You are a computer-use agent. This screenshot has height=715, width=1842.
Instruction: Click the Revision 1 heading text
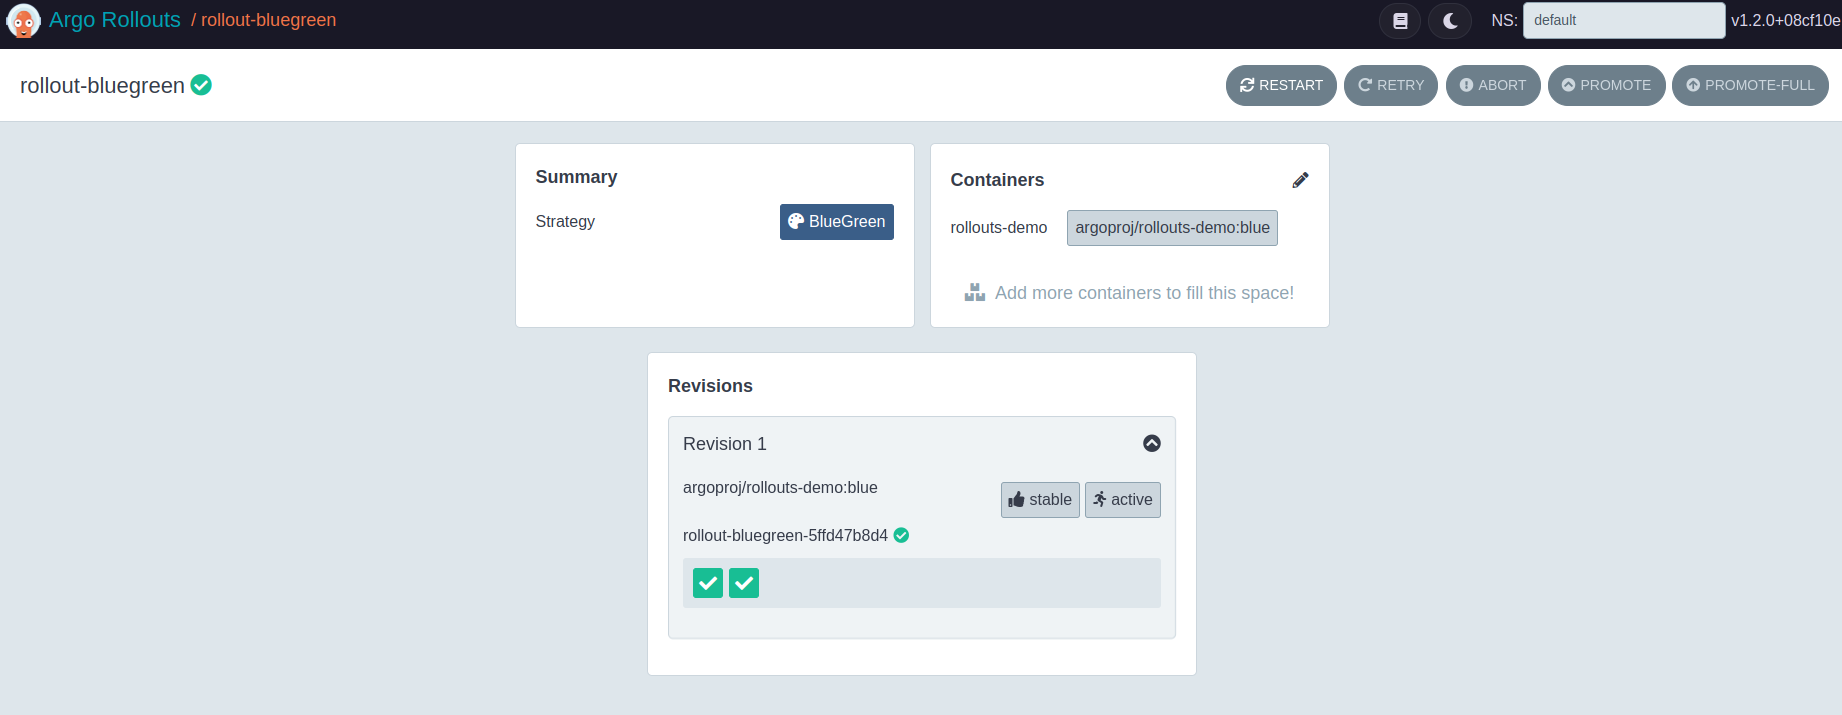pyautogui.click(x=725, y=444)
